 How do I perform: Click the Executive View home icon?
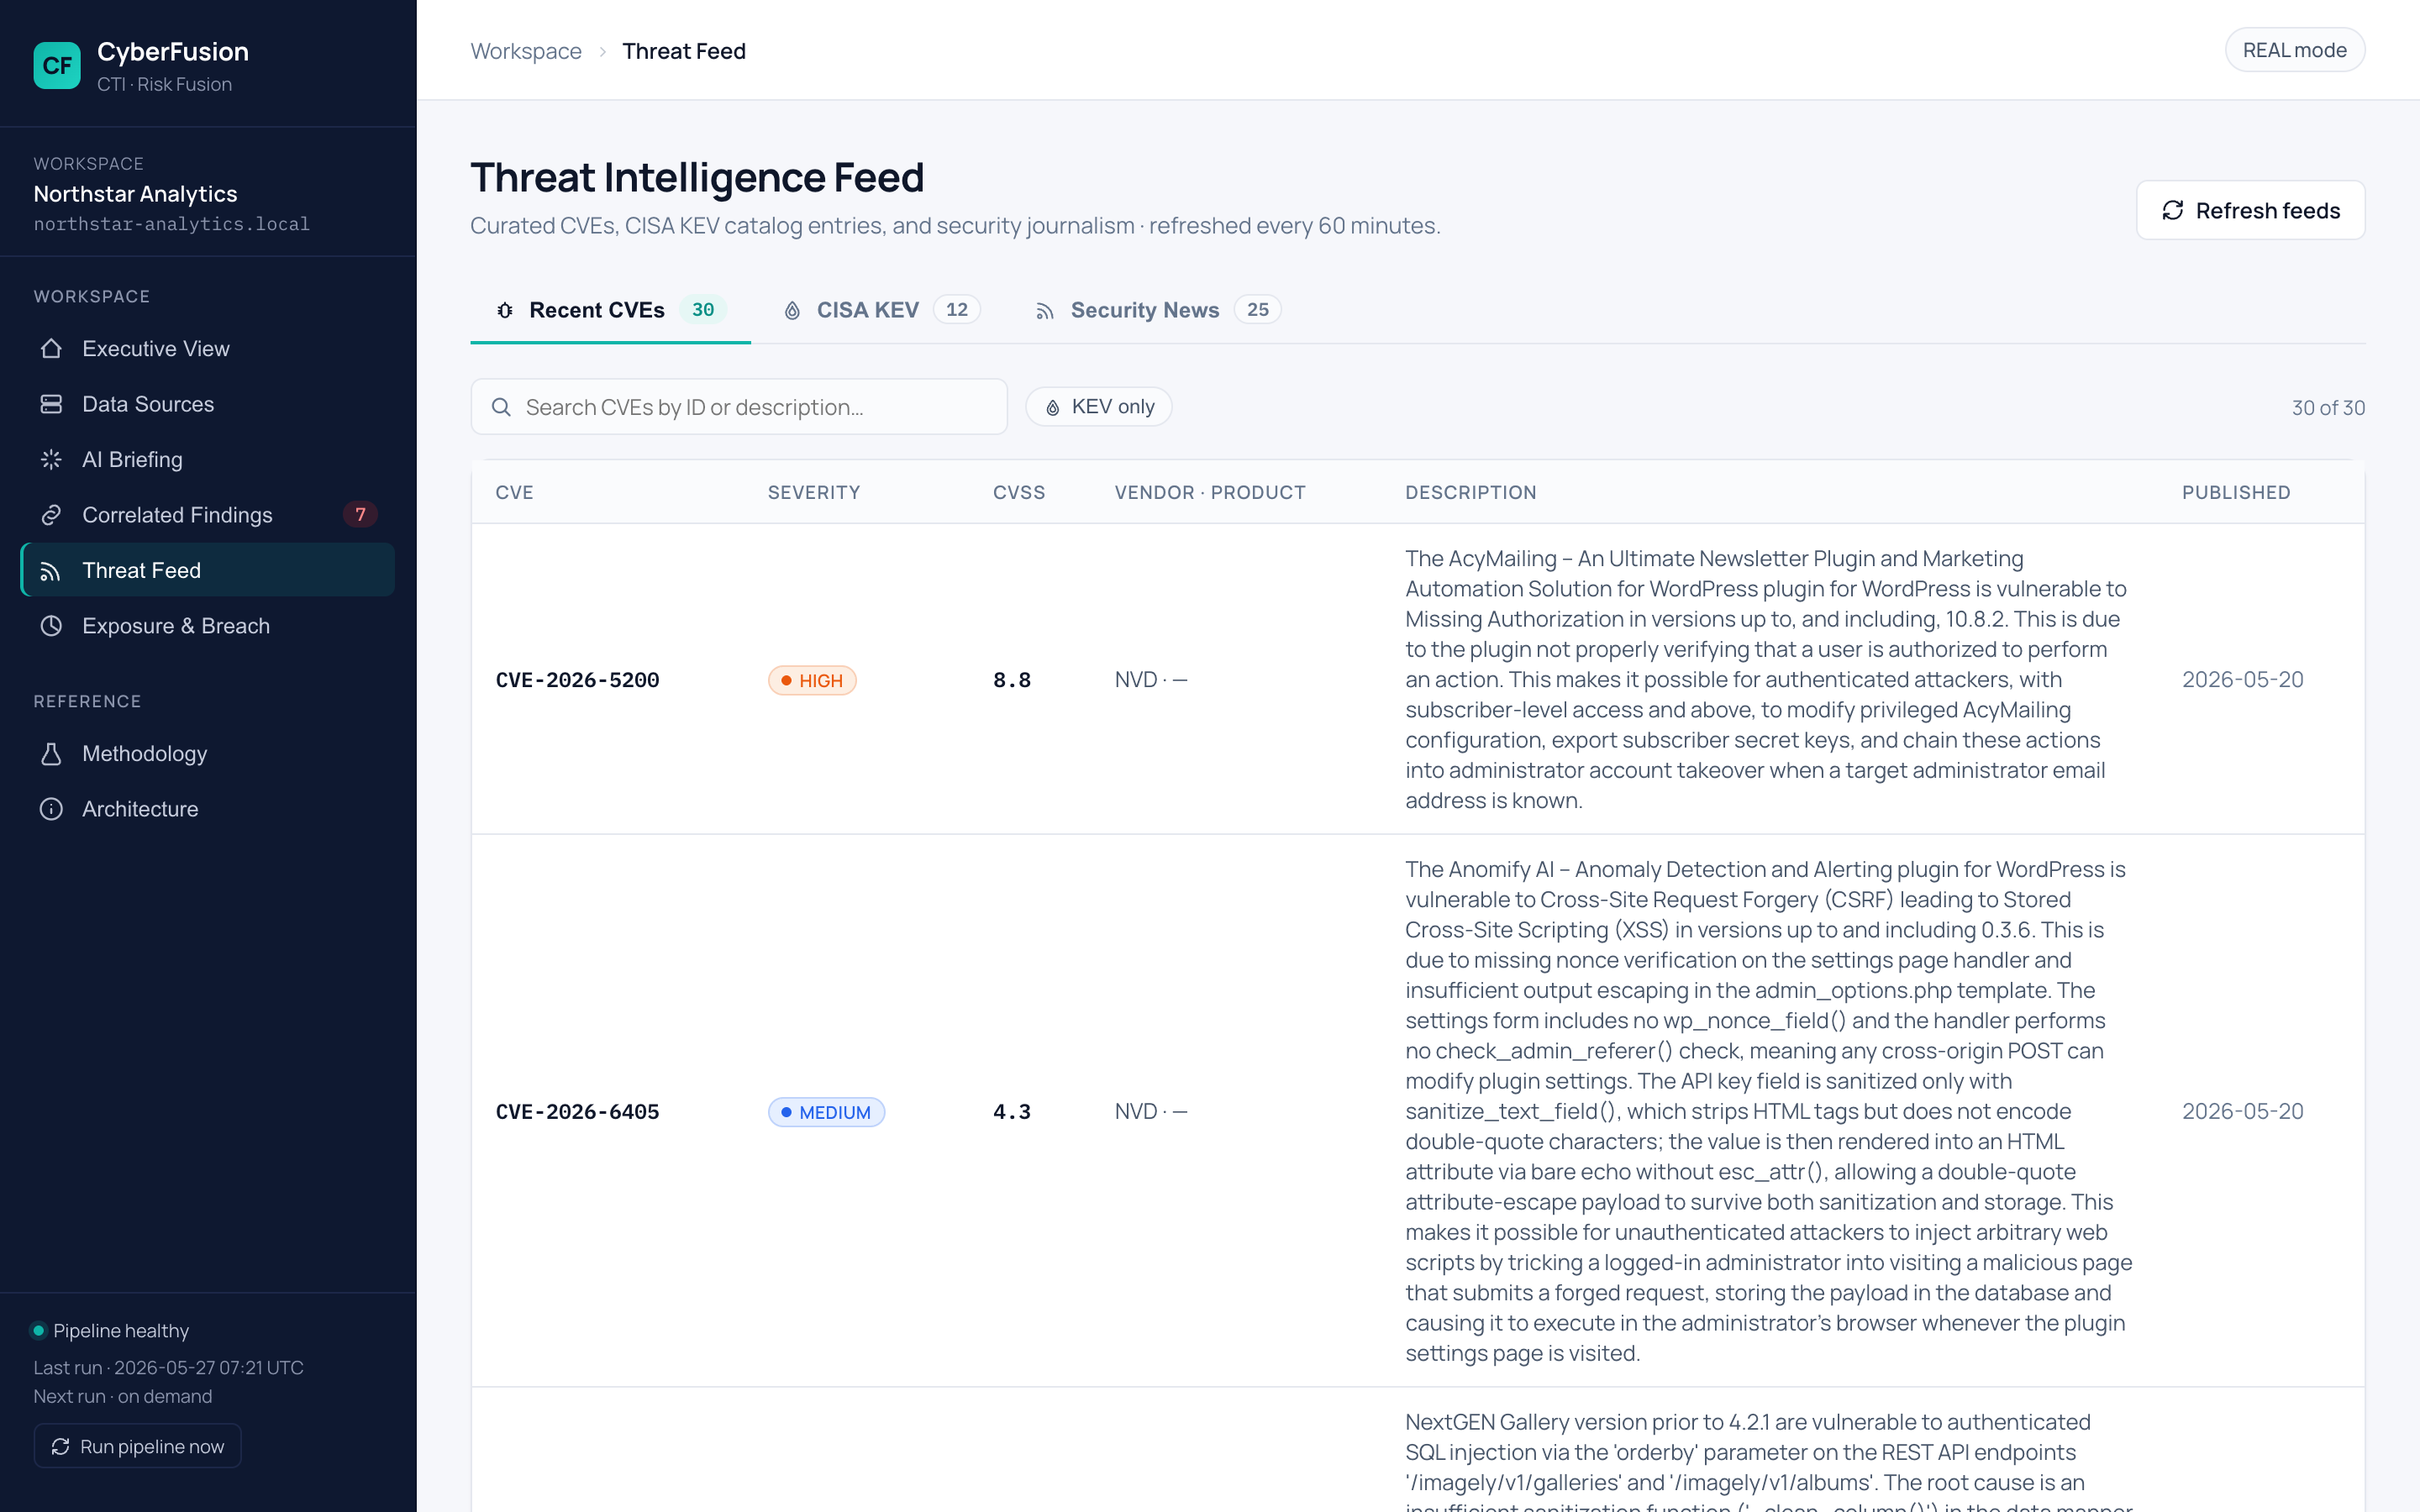pos(51,349)
